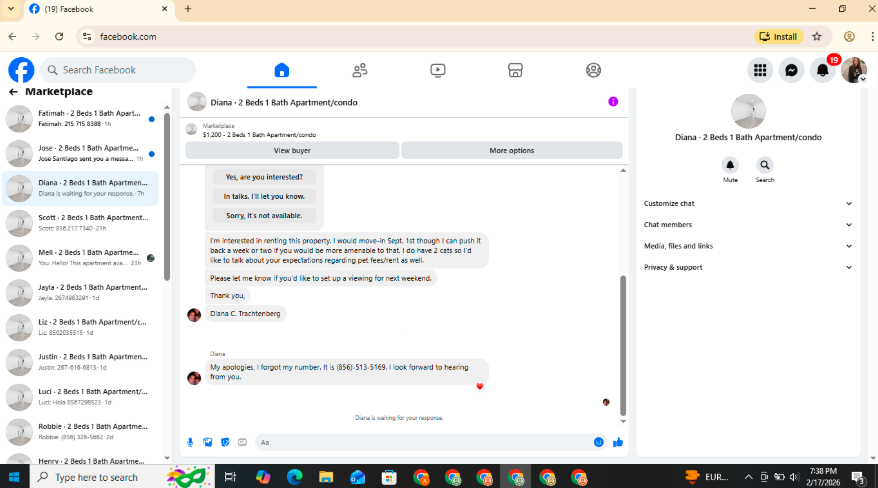Open Scott's conversation
The width and height of the screenshot is (878, 488).
coord(81,223)
